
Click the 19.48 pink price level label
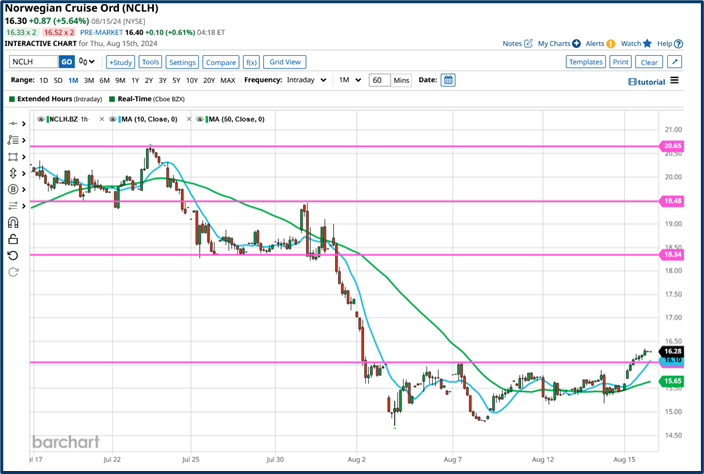(671, 201)
